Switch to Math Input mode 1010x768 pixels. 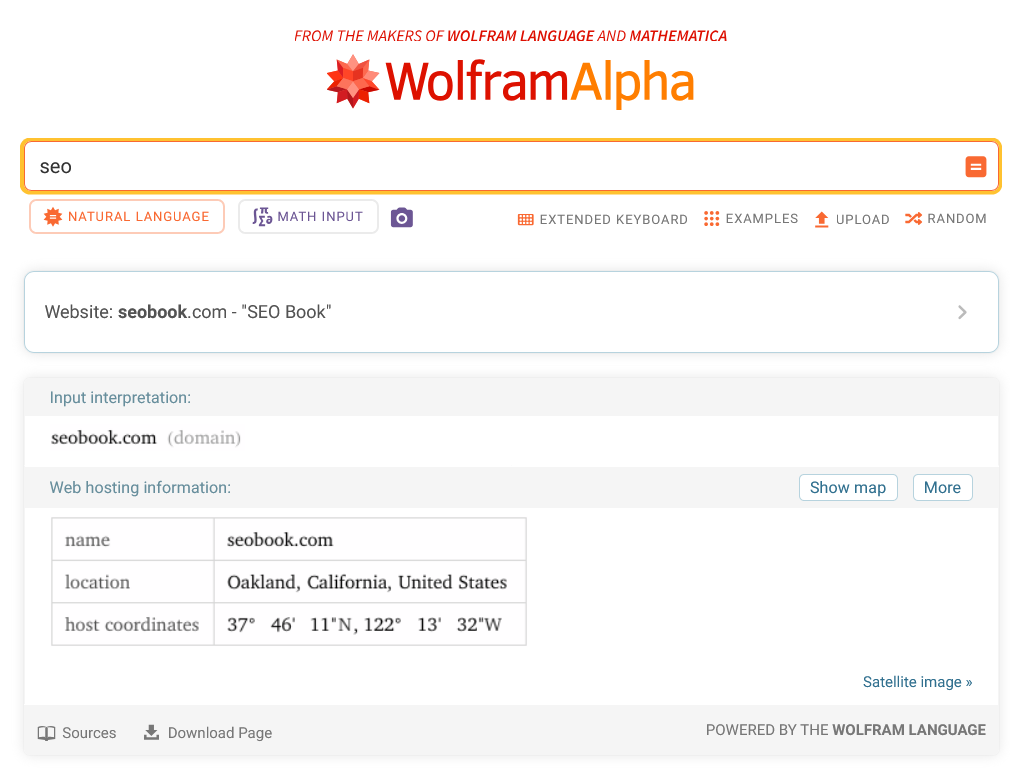pos(308,216)
